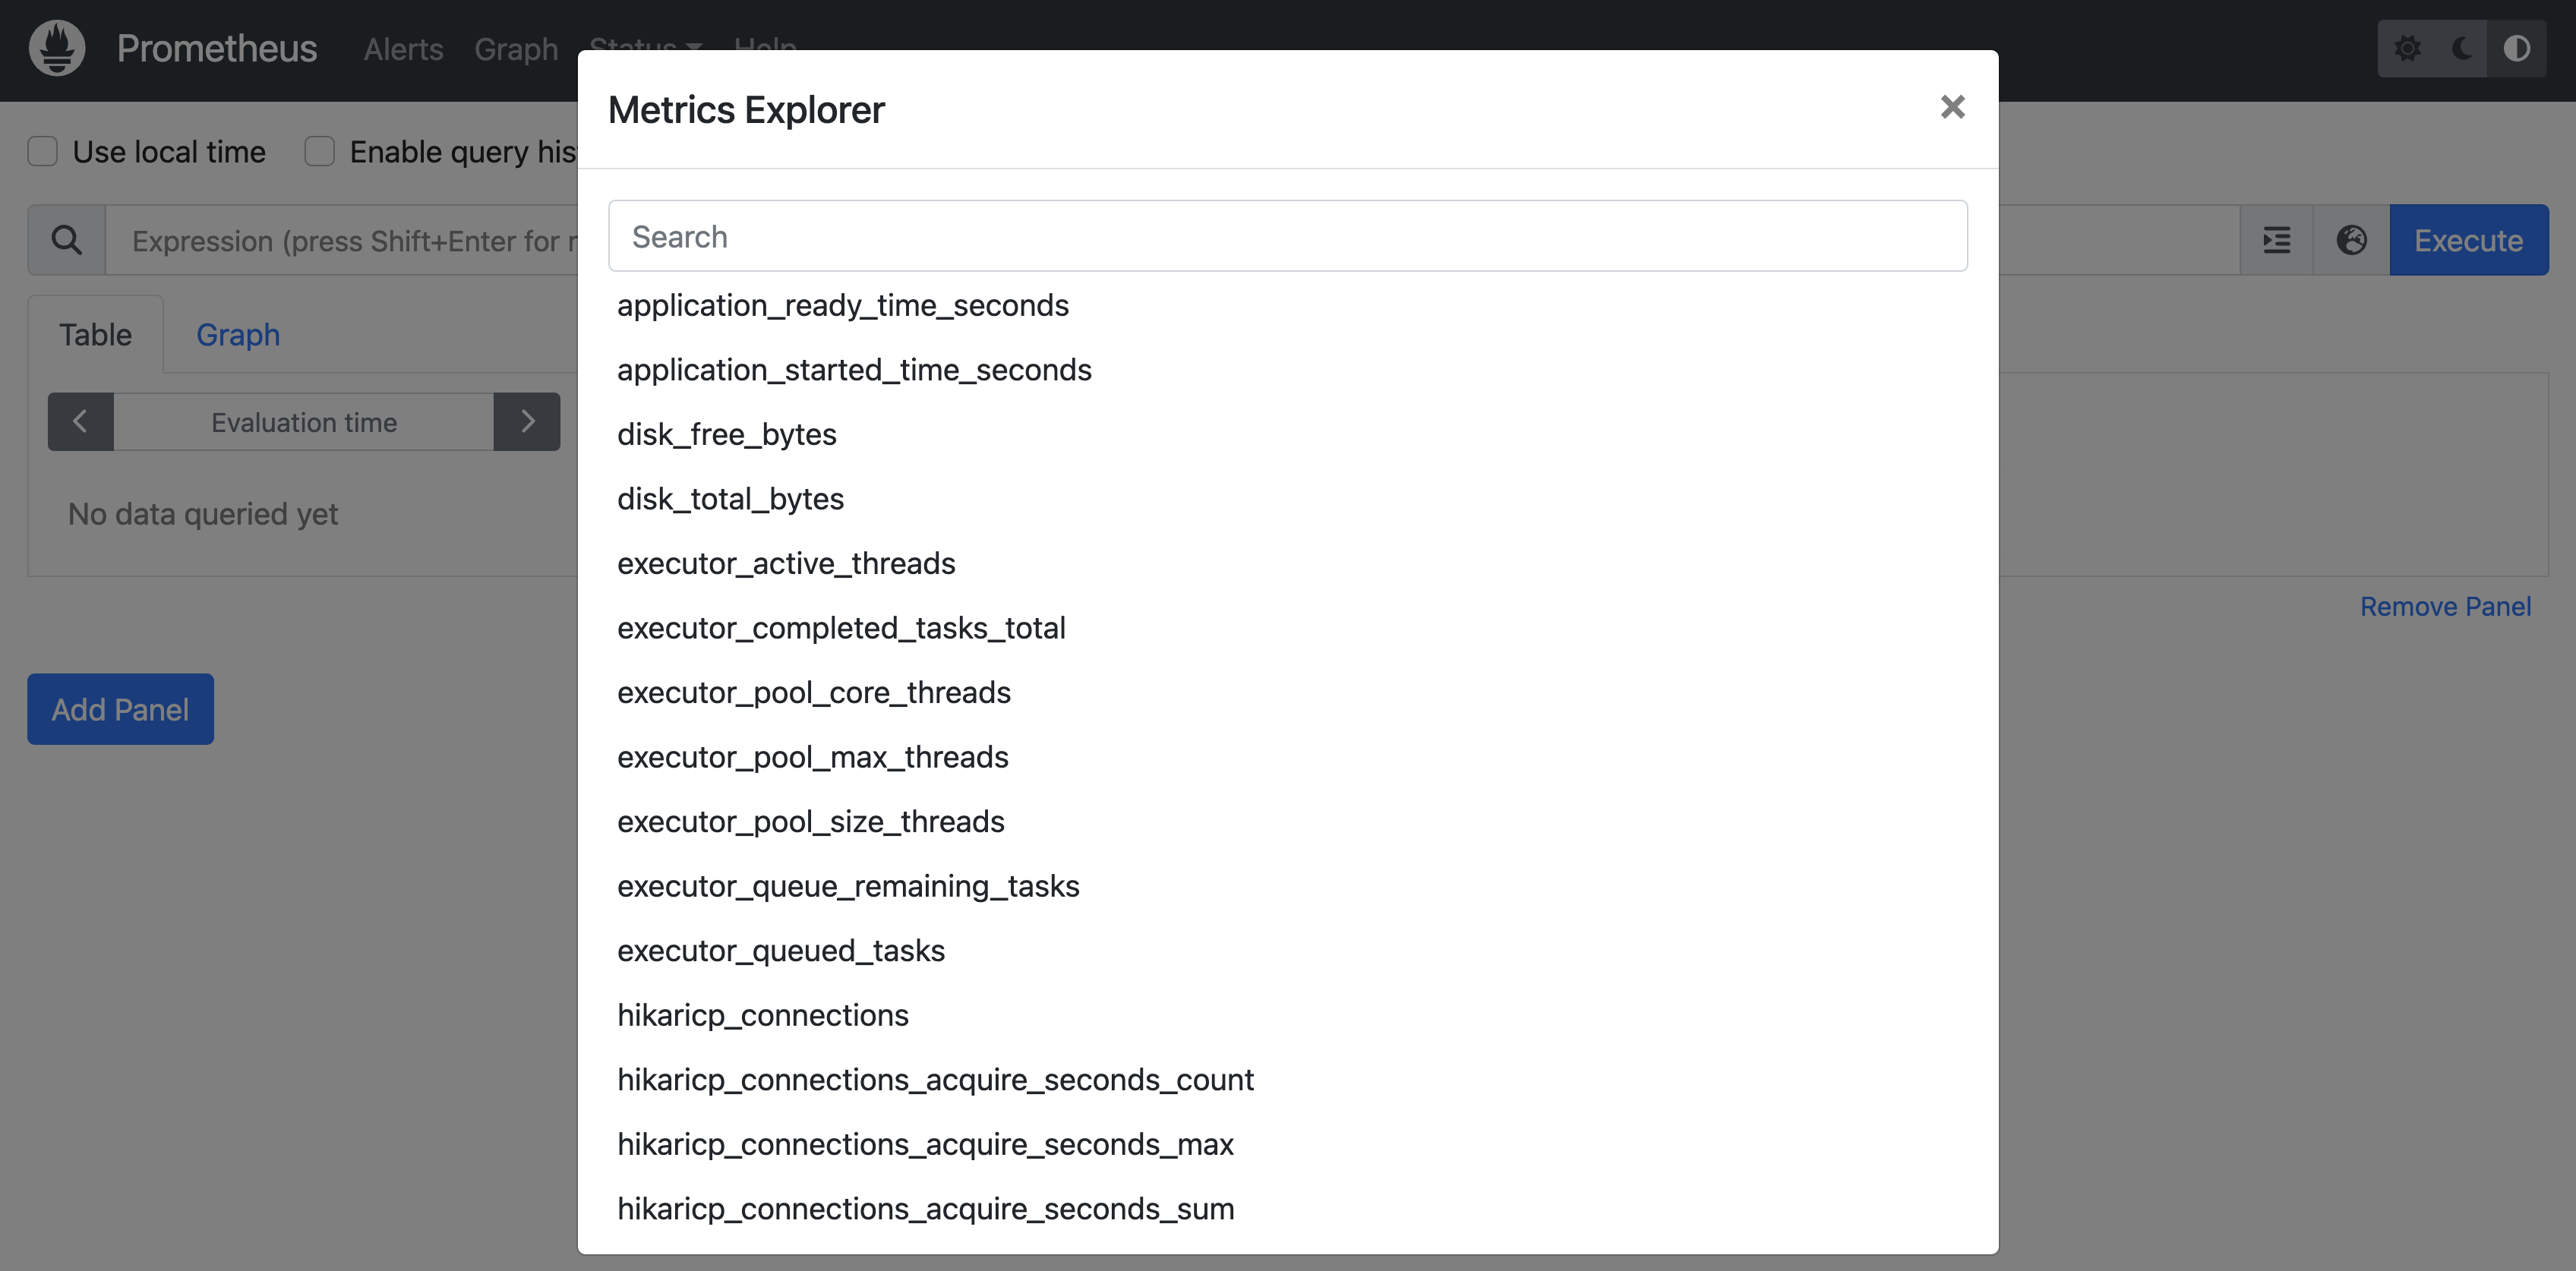Switch to light theme sun icon
Screen dimensions: 2576x1271
click(x=2407, y=48)
